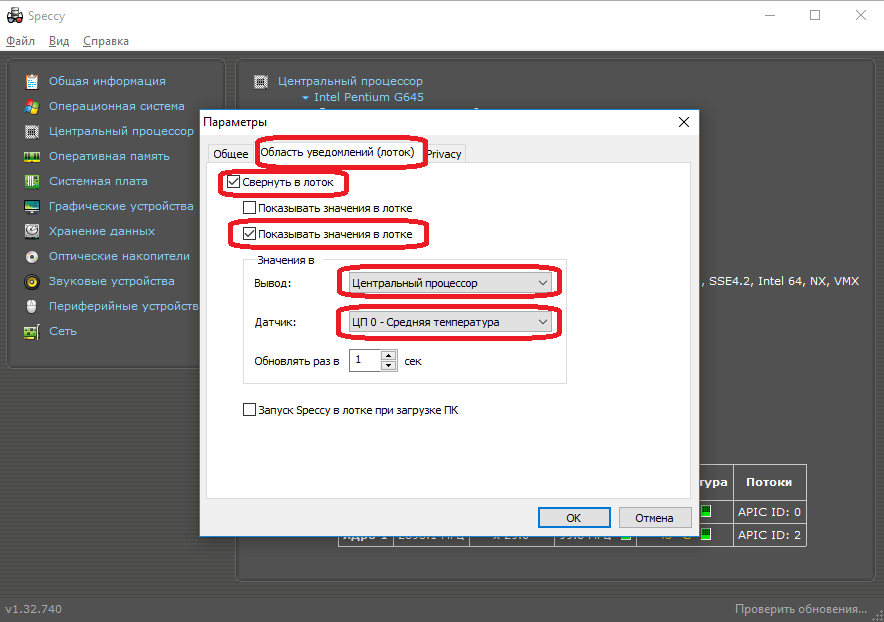Open the Звуковые устройства speaker icon
884x622 pixels.
point(31,281)
